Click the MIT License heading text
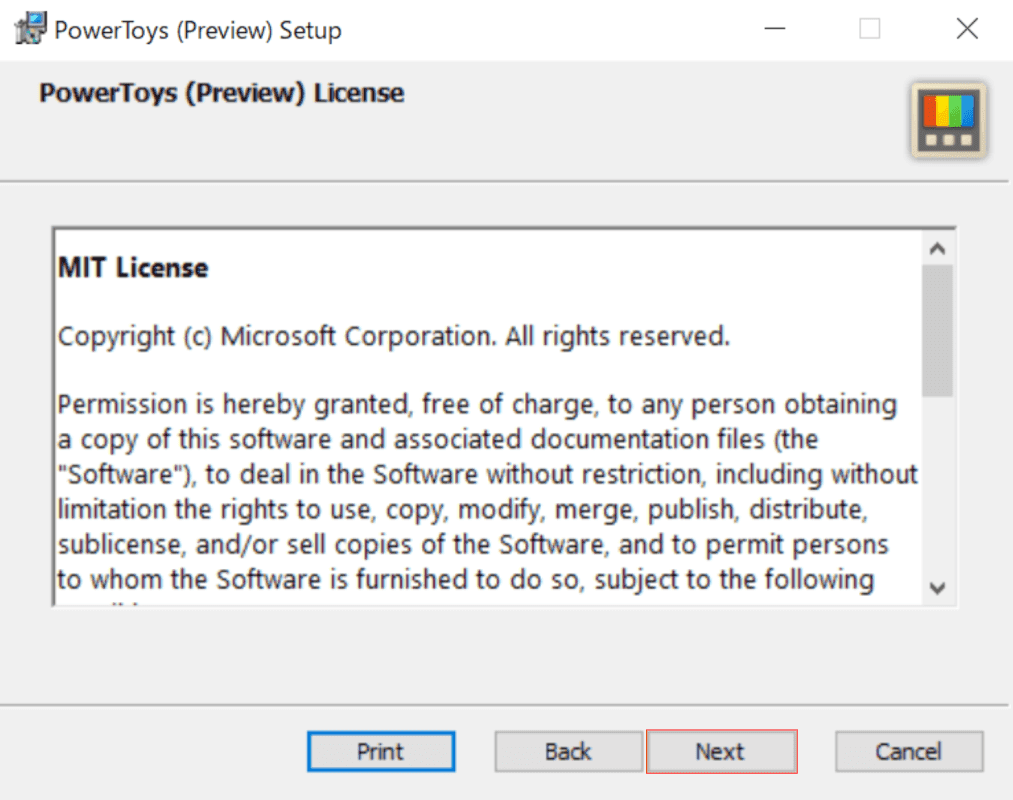Image resolution: width=1013 pixels, height=800 pixels. [x=133, y=268]
